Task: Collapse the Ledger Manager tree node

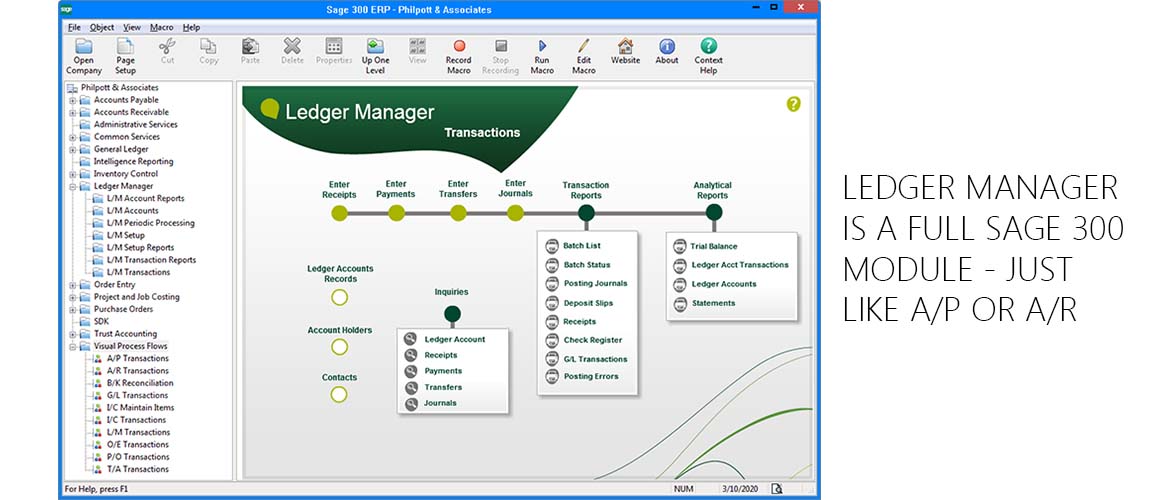Action: (72, 187)
